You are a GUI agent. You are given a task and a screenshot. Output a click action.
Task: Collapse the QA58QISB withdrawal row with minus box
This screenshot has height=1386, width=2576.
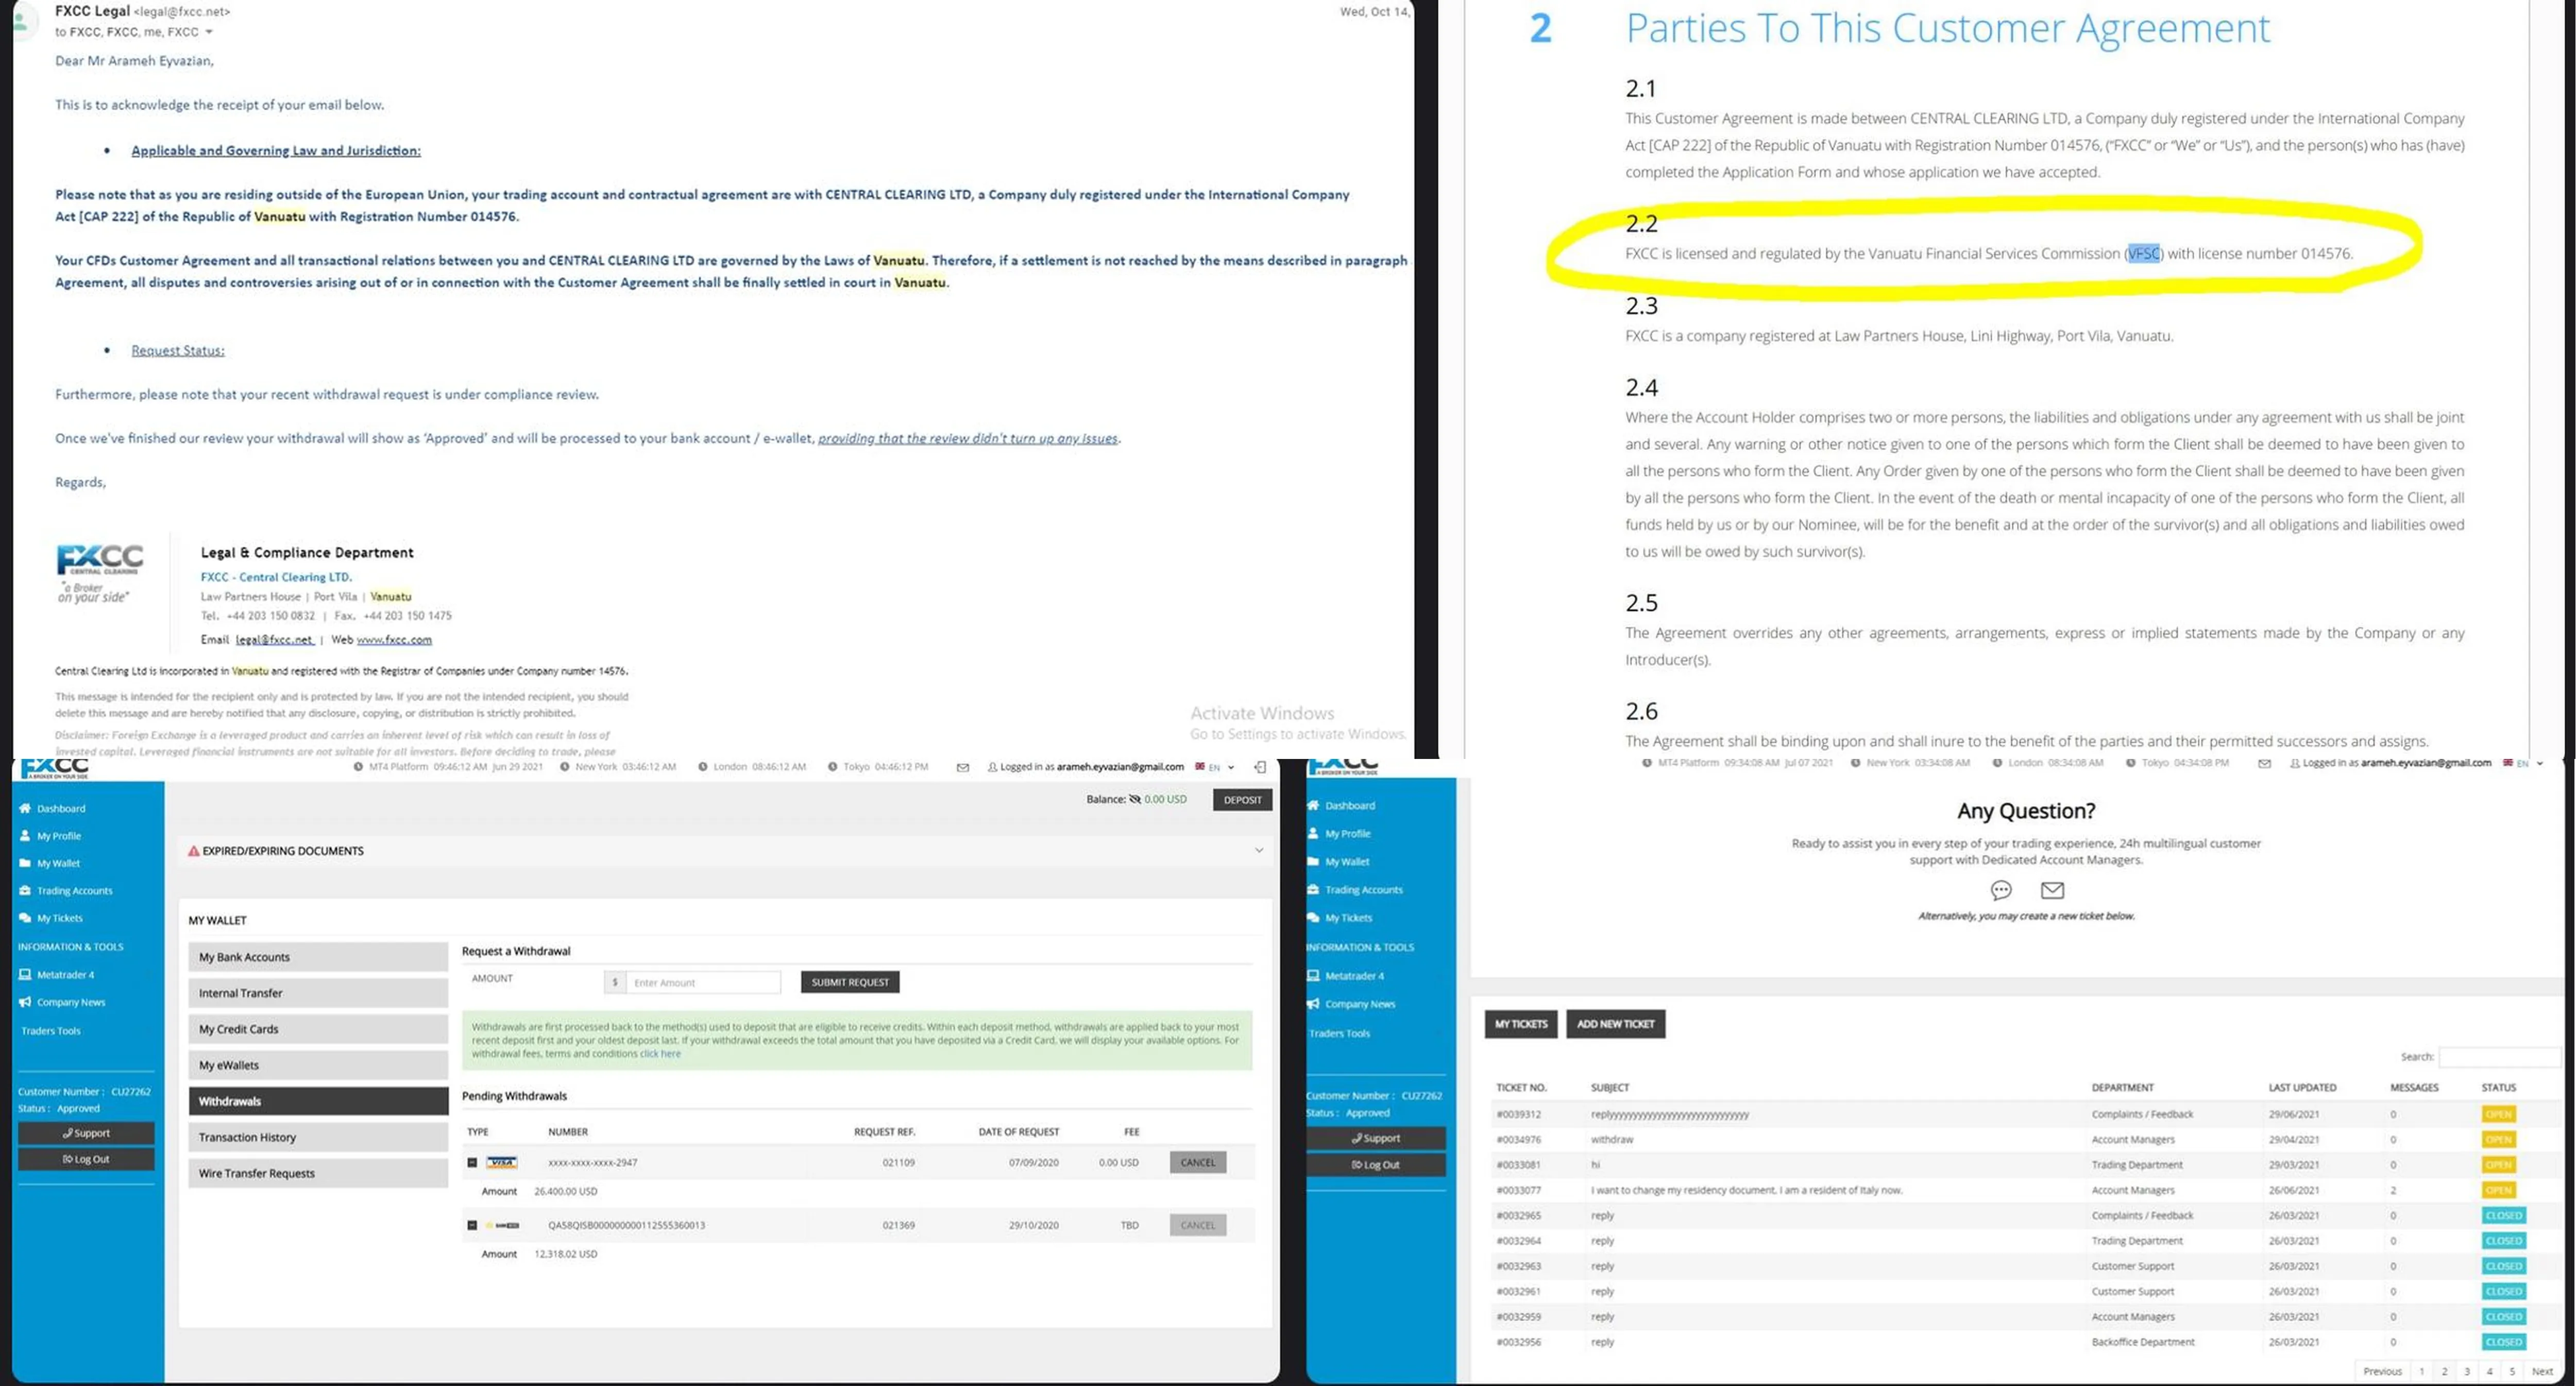472,1225
